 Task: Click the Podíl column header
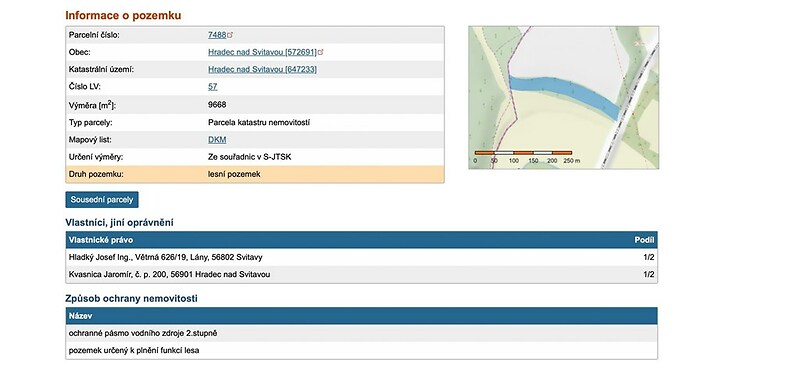click(x=644, y=240)
